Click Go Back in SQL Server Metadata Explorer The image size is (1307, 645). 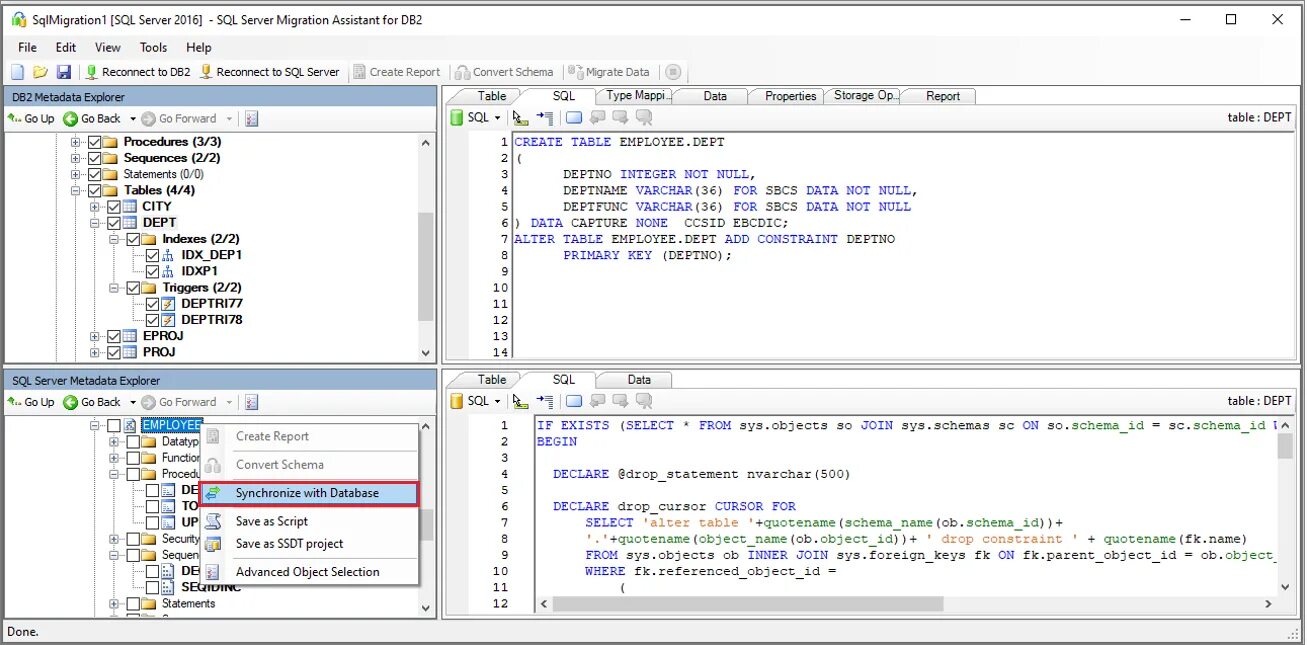tap(92, 402)
